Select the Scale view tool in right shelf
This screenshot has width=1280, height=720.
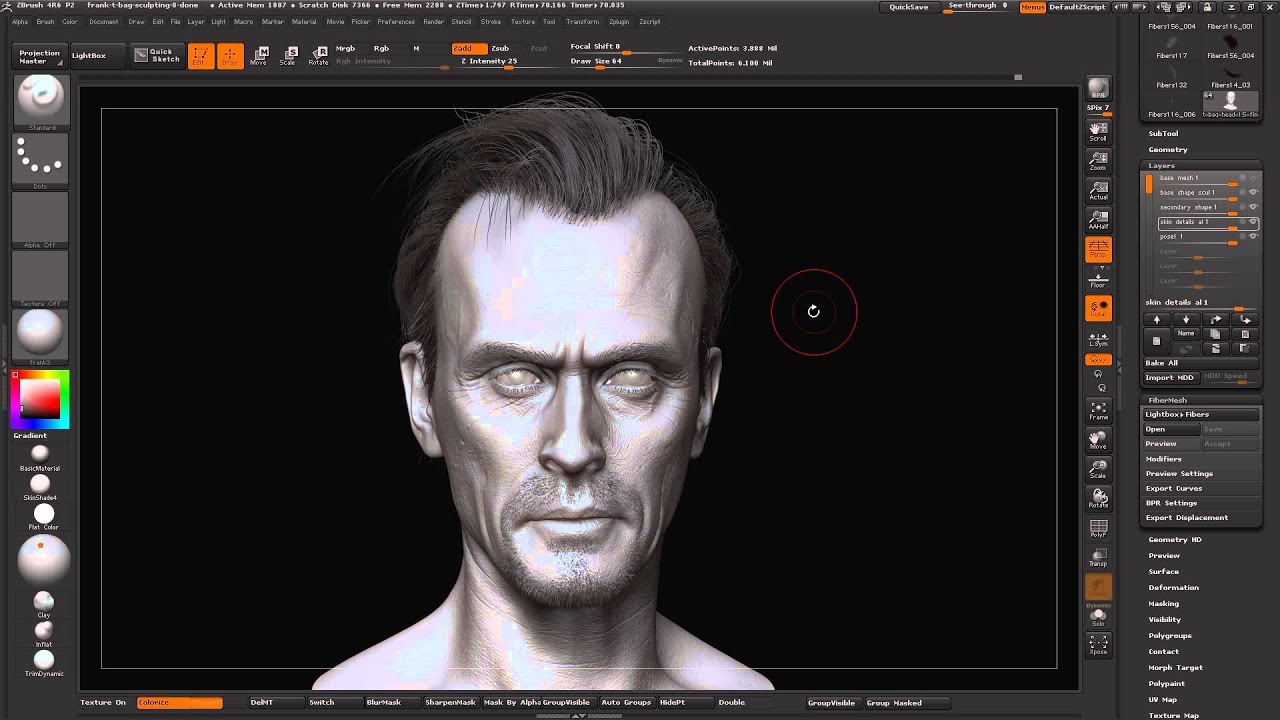(x=1098, y=469)
